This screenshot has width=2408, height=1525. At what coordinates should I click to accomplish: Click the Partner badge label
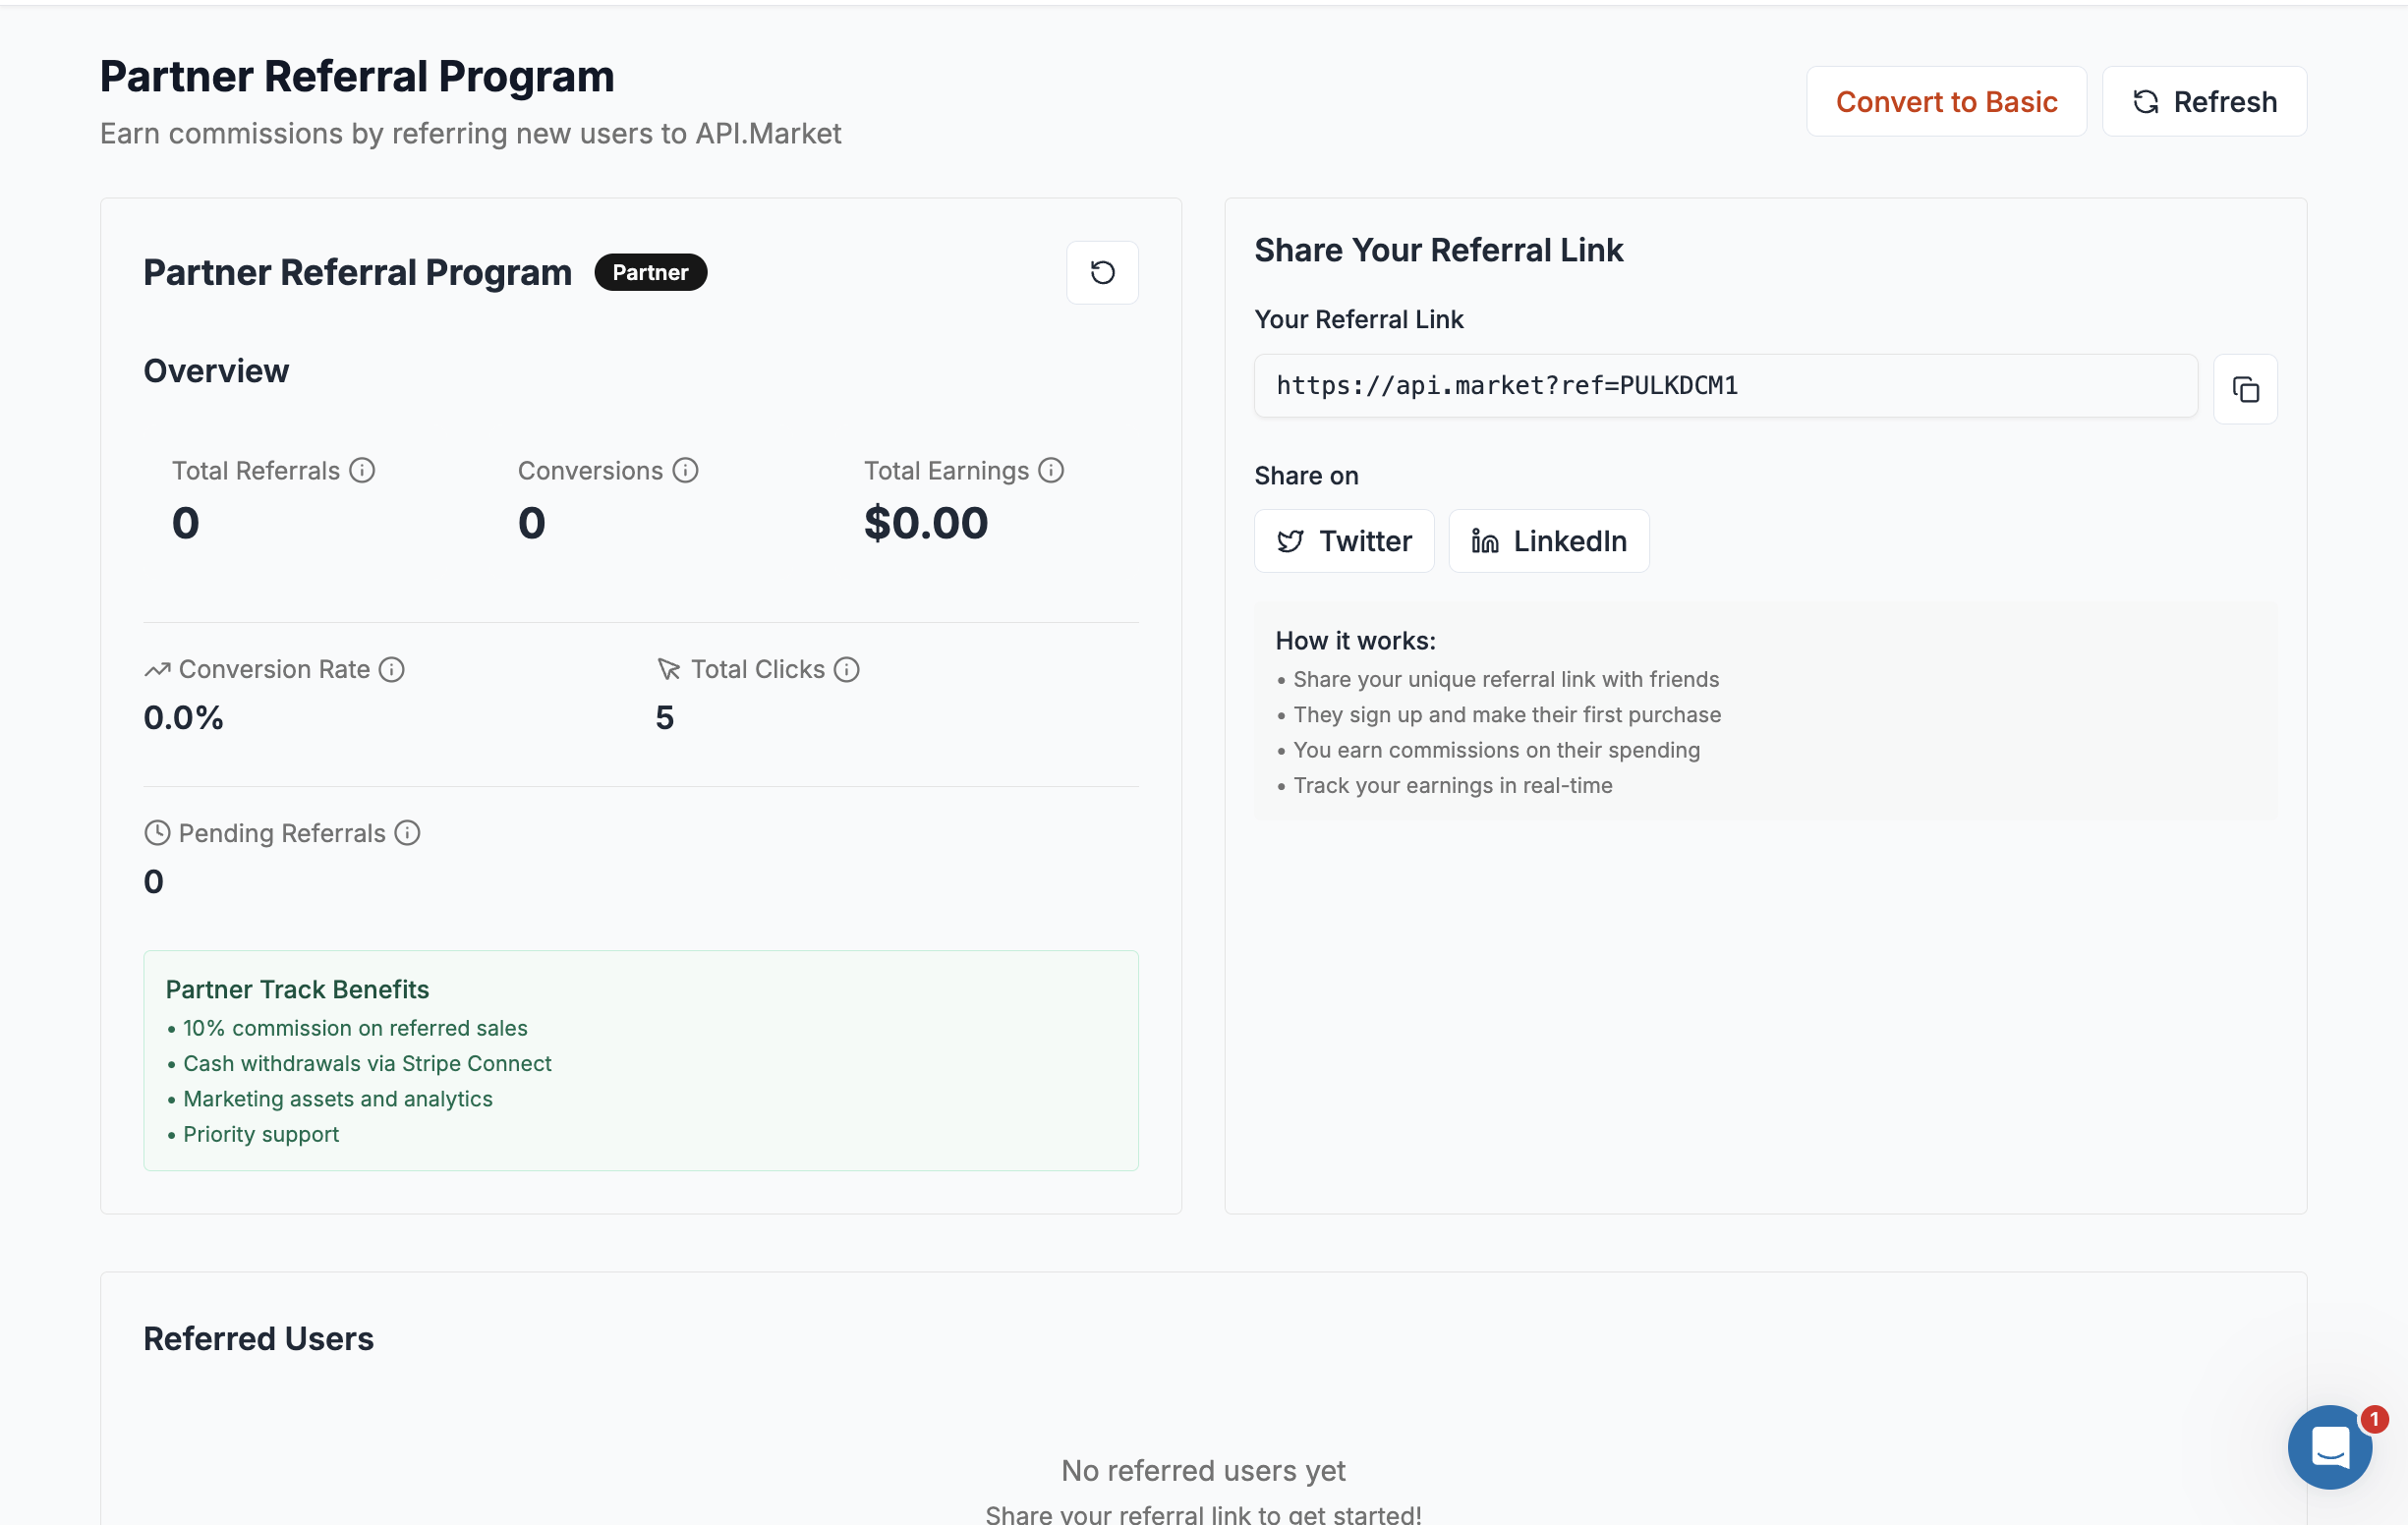(x=650, y=272)
